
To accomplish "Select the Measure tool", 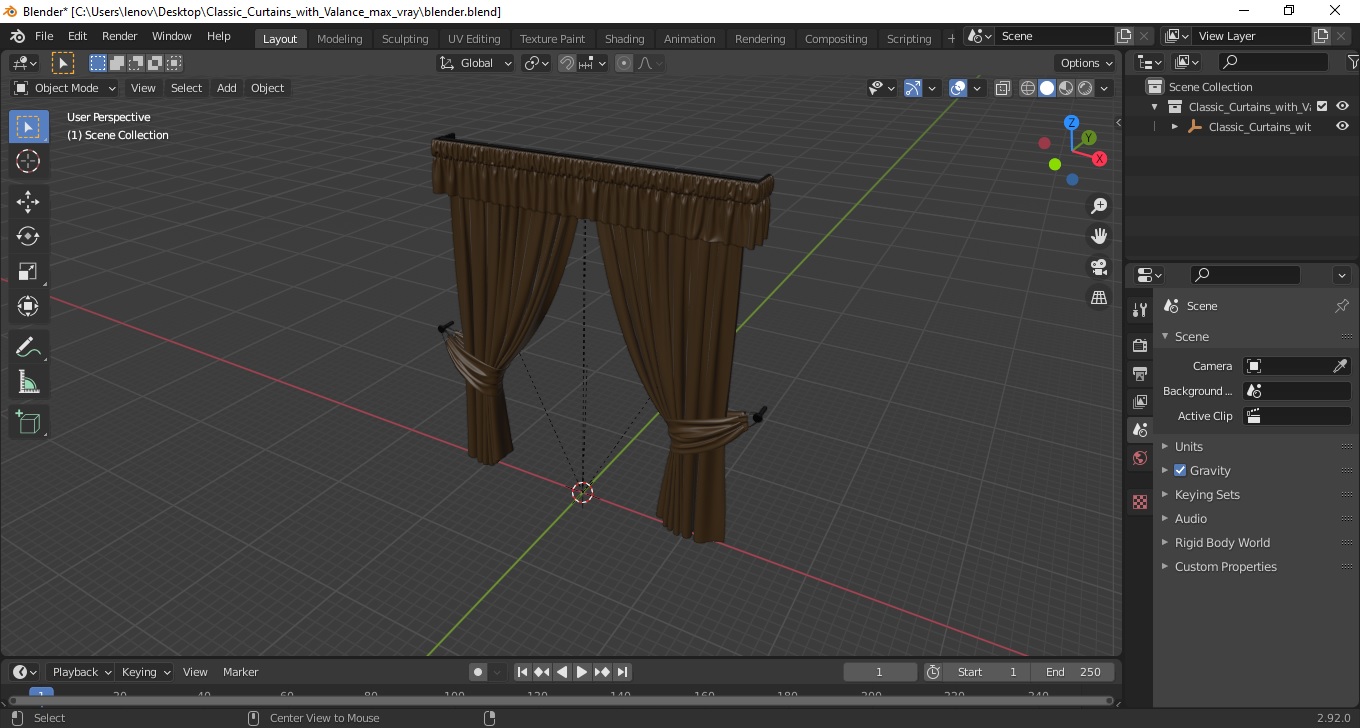I will tap(28, 382).
